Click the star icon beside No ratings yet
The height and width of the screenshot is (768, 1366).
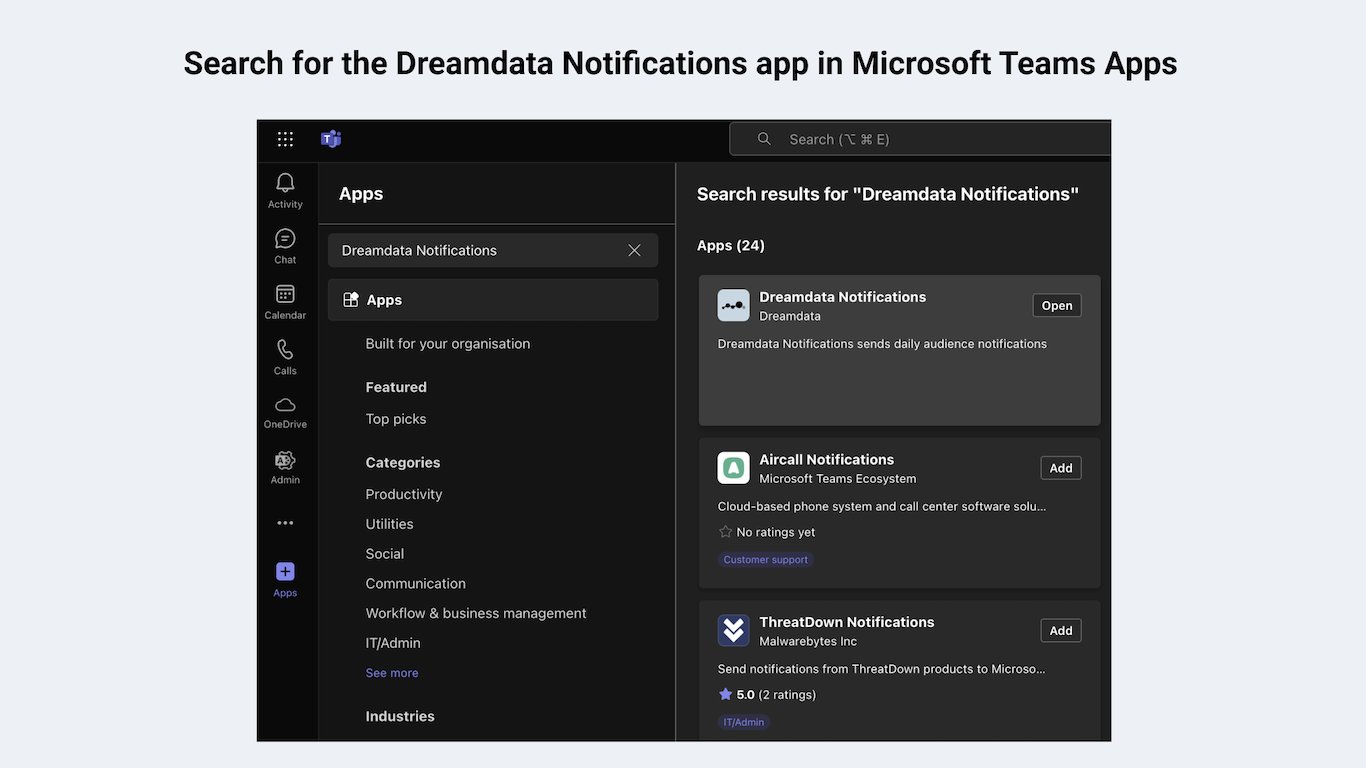(726, 532)
